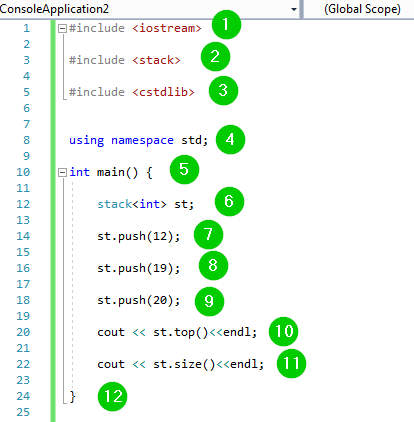Click 'cout' on line 20
This screenshot has width=414, height=422.
click(x=111, y=332)
